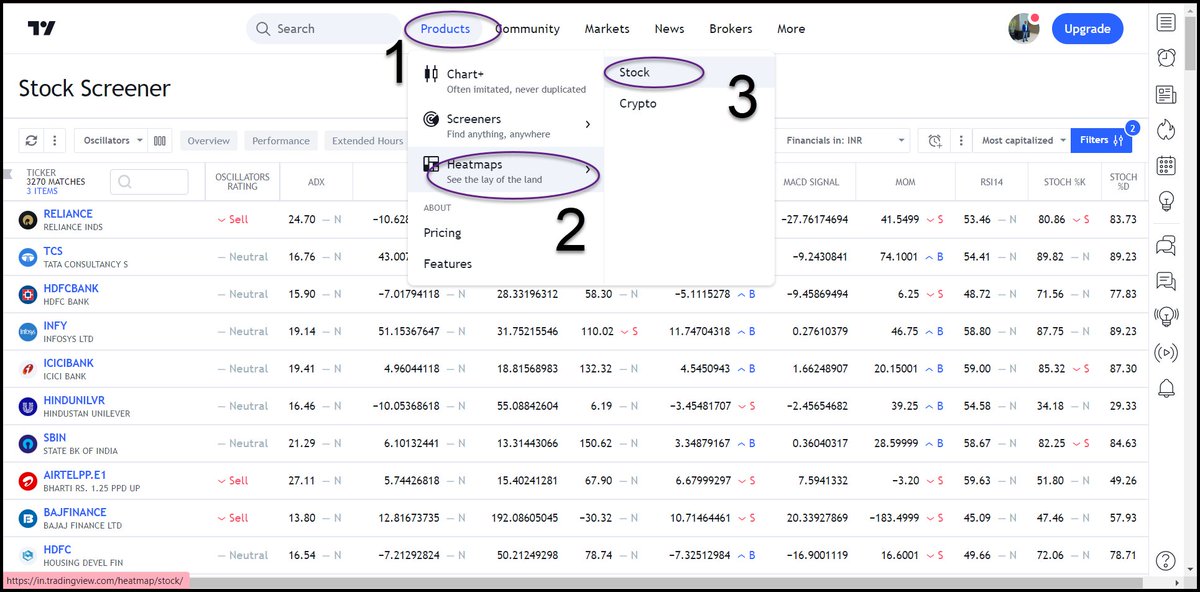Click the user profile avatar
1200x592 pixels.
pyautogui.click(x=1024, y=29)
